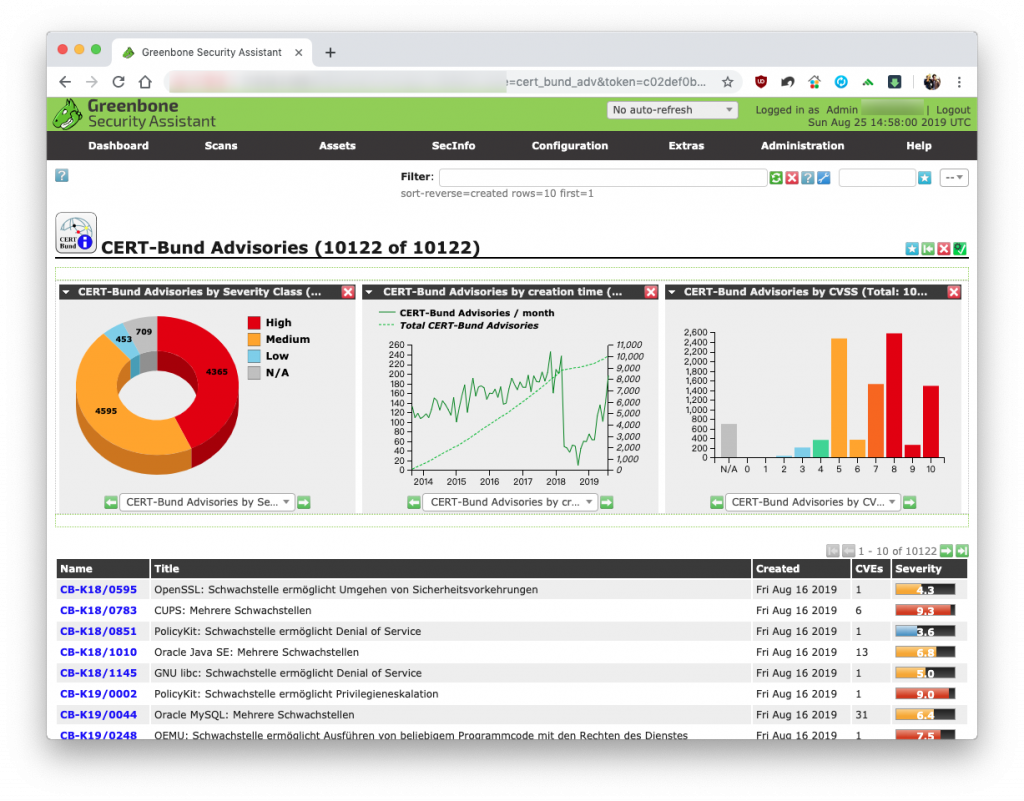Open creation time panel menu triangle
The height and width of the screenshot is (801, 1024).
coord(369,292)
